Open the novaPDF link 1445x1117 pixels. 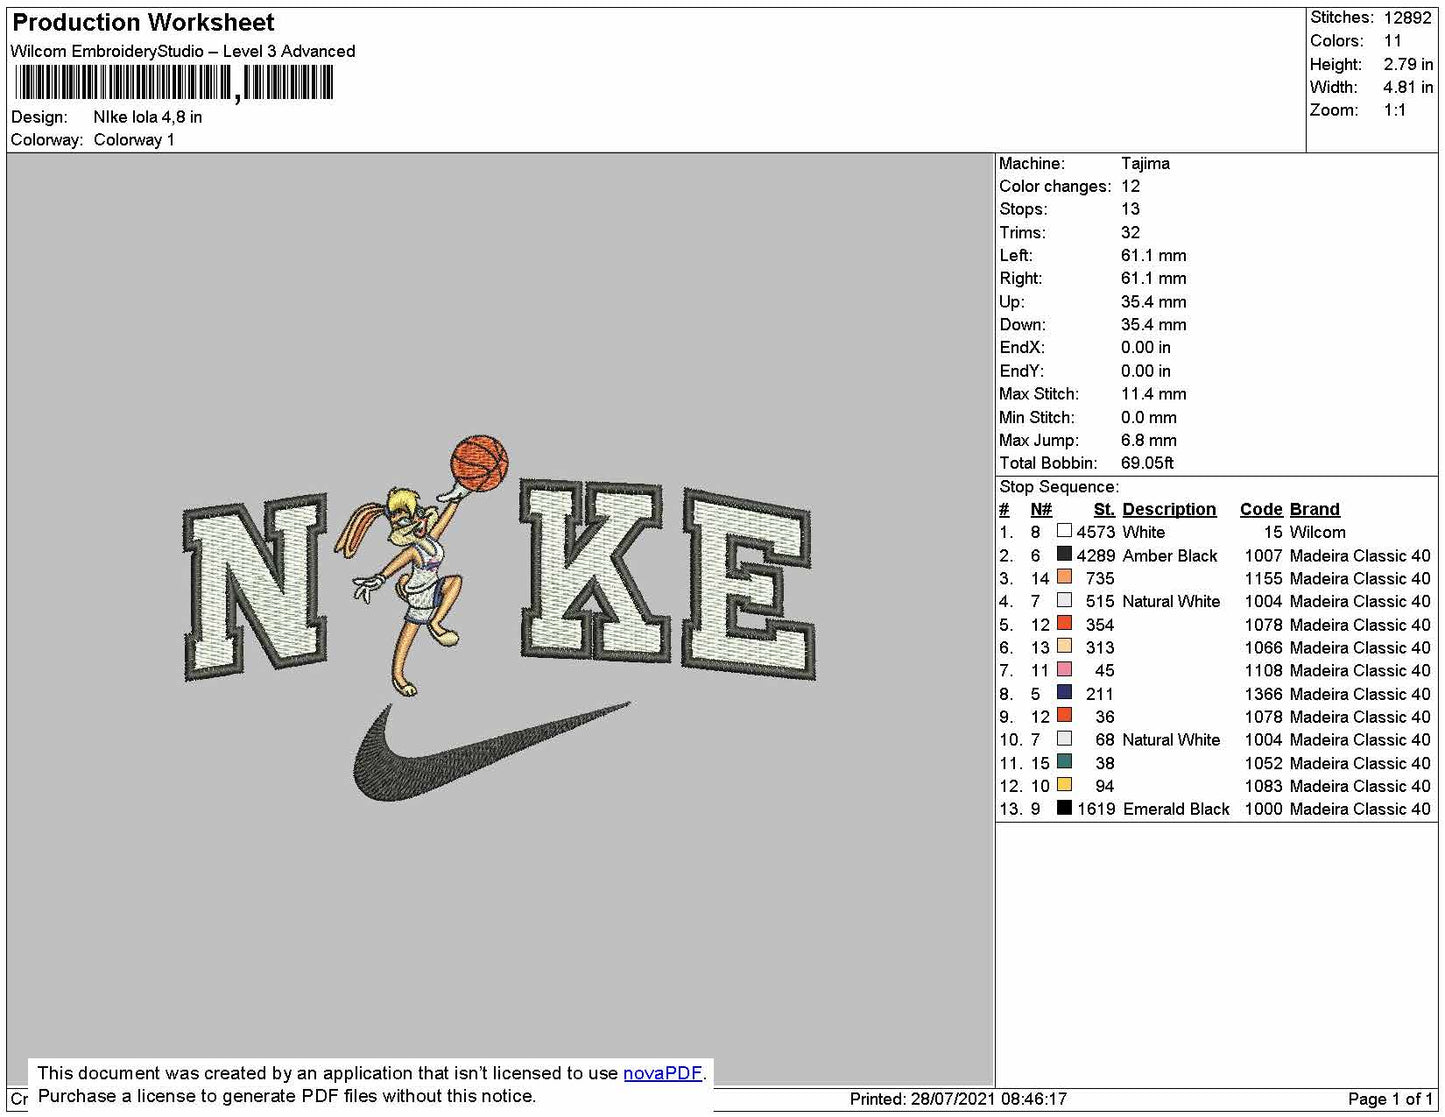(x=662, y=1073)
